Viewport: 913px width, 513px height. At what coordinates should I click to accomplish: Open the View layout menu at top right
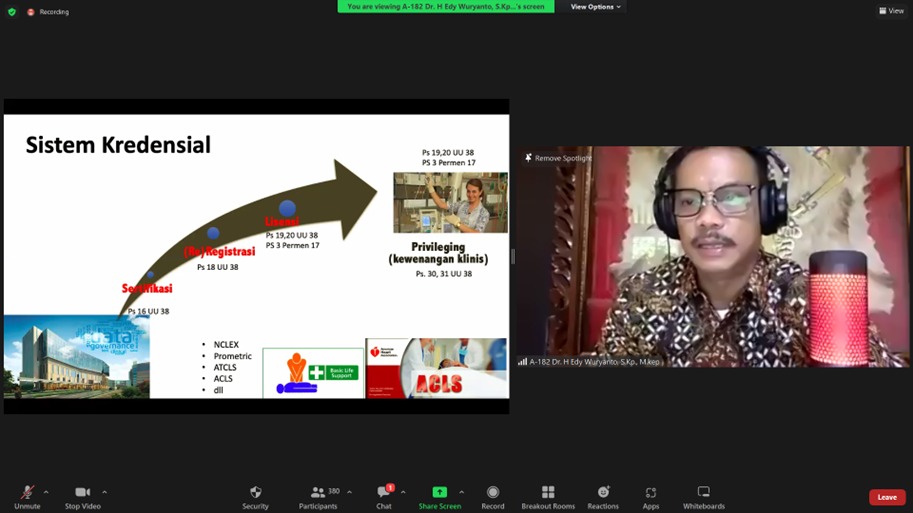890,11
